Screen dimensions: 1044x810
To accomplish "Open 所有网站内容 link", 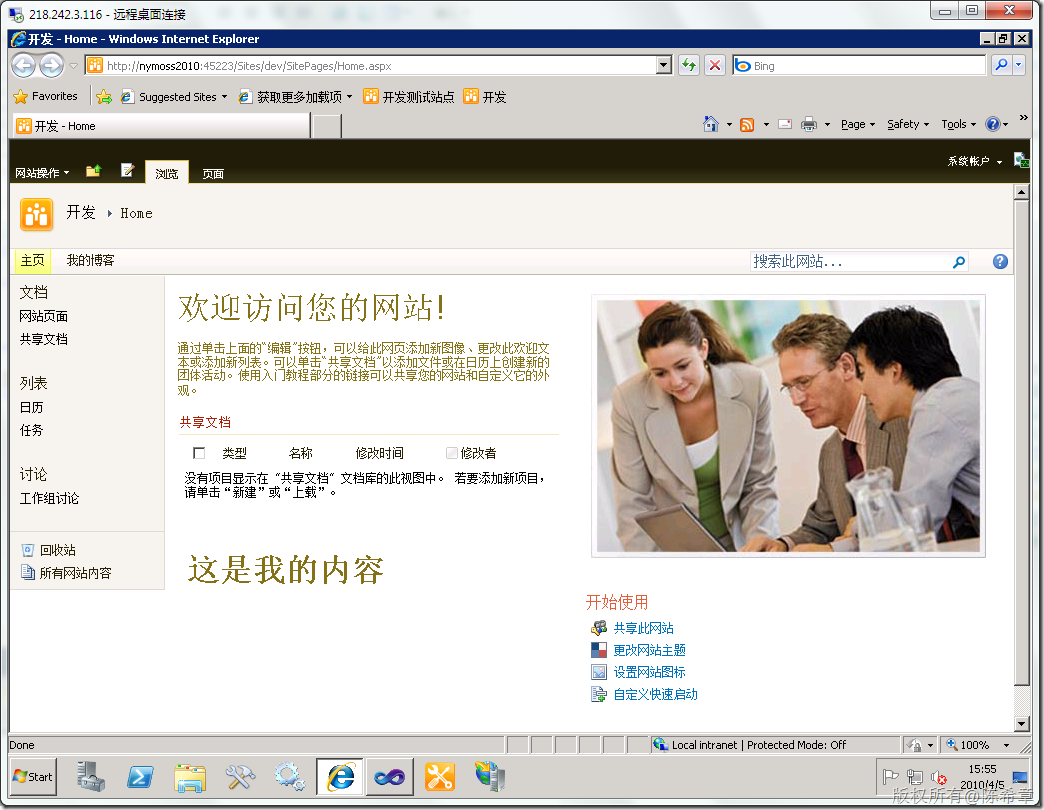I will point(75,573).
